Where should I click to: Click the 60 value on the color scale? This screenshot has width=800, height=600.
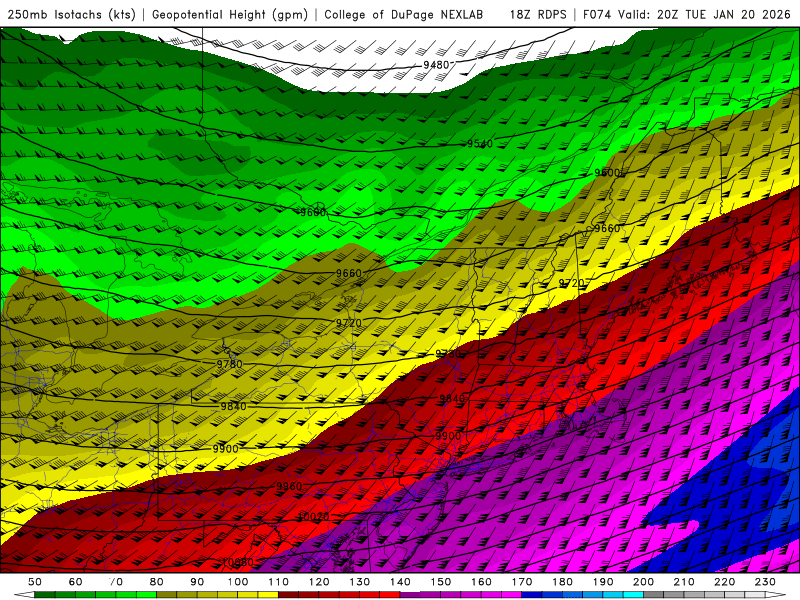coord(75,582)
